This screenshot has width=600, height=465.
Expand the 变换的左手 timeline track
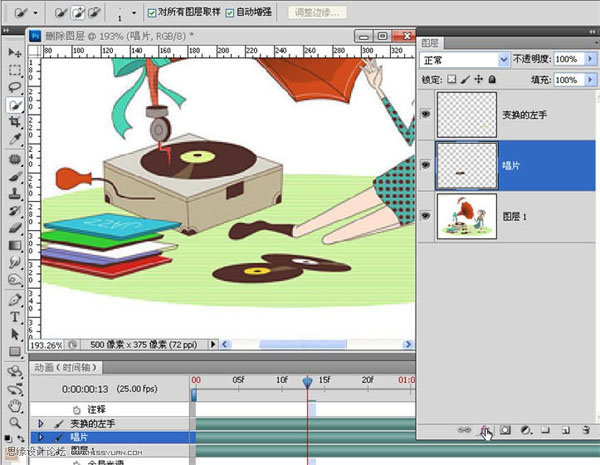41,424
